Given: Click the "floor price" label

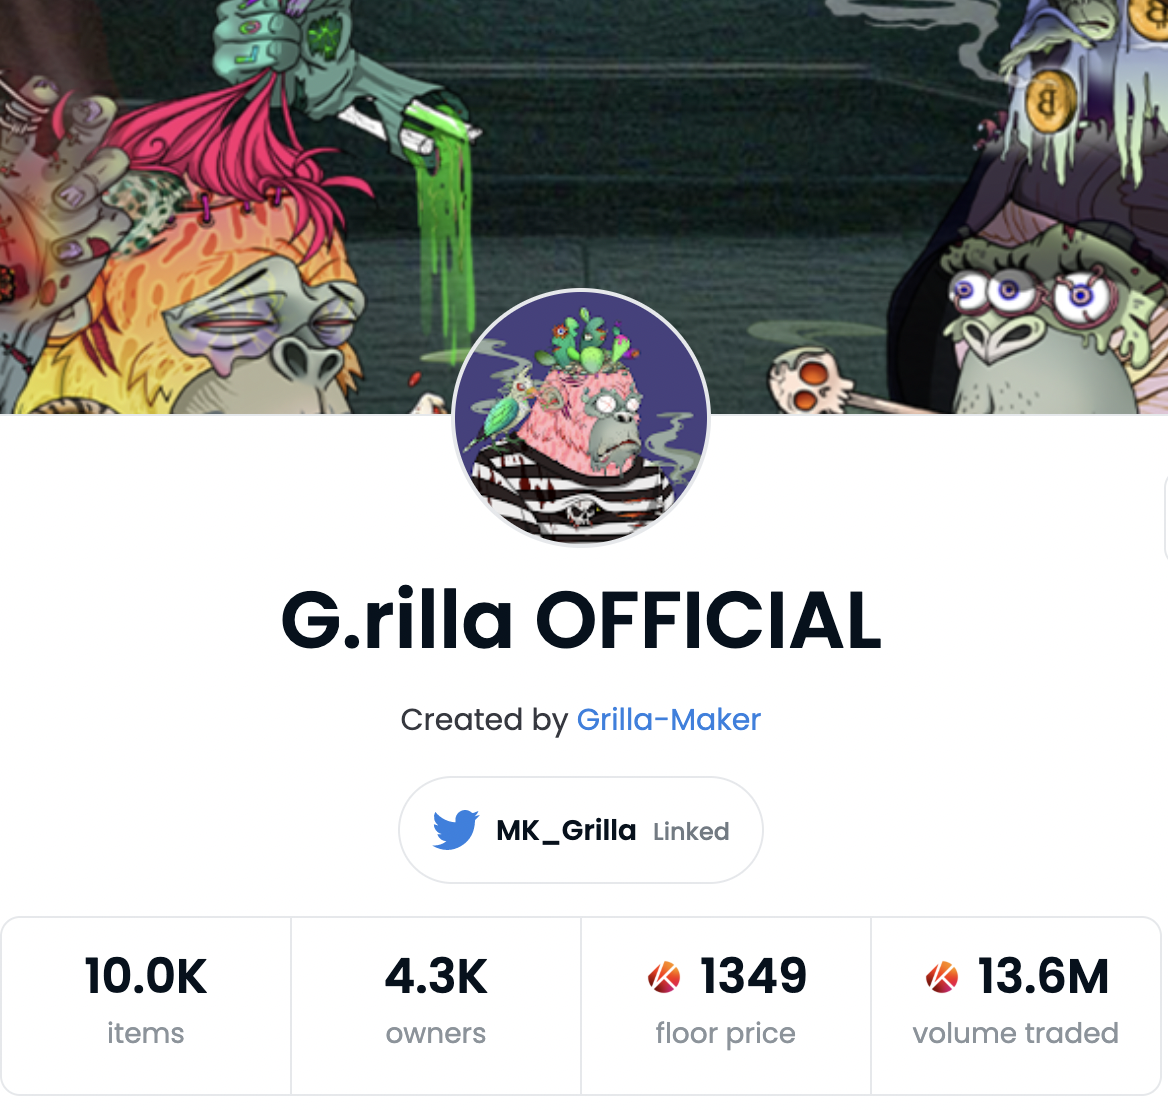Looking at the screenshot, I should [726, 1033].
